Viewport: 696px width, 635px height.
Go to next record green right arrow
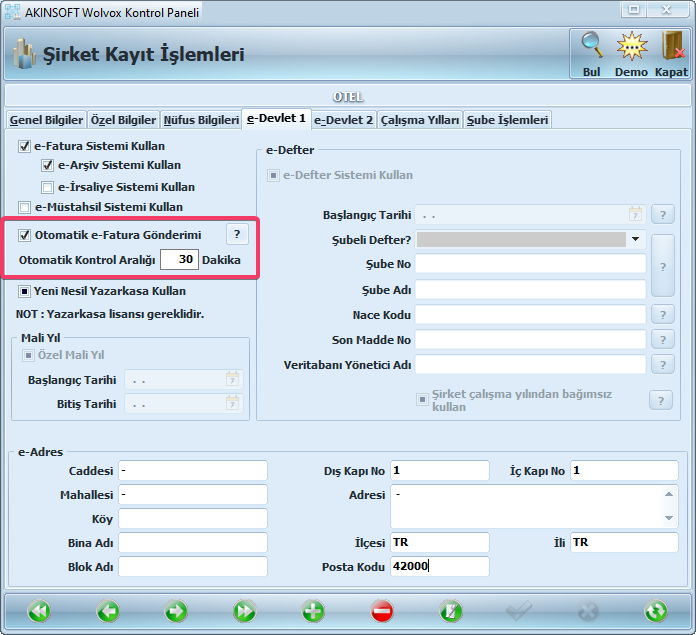[176, 611]
